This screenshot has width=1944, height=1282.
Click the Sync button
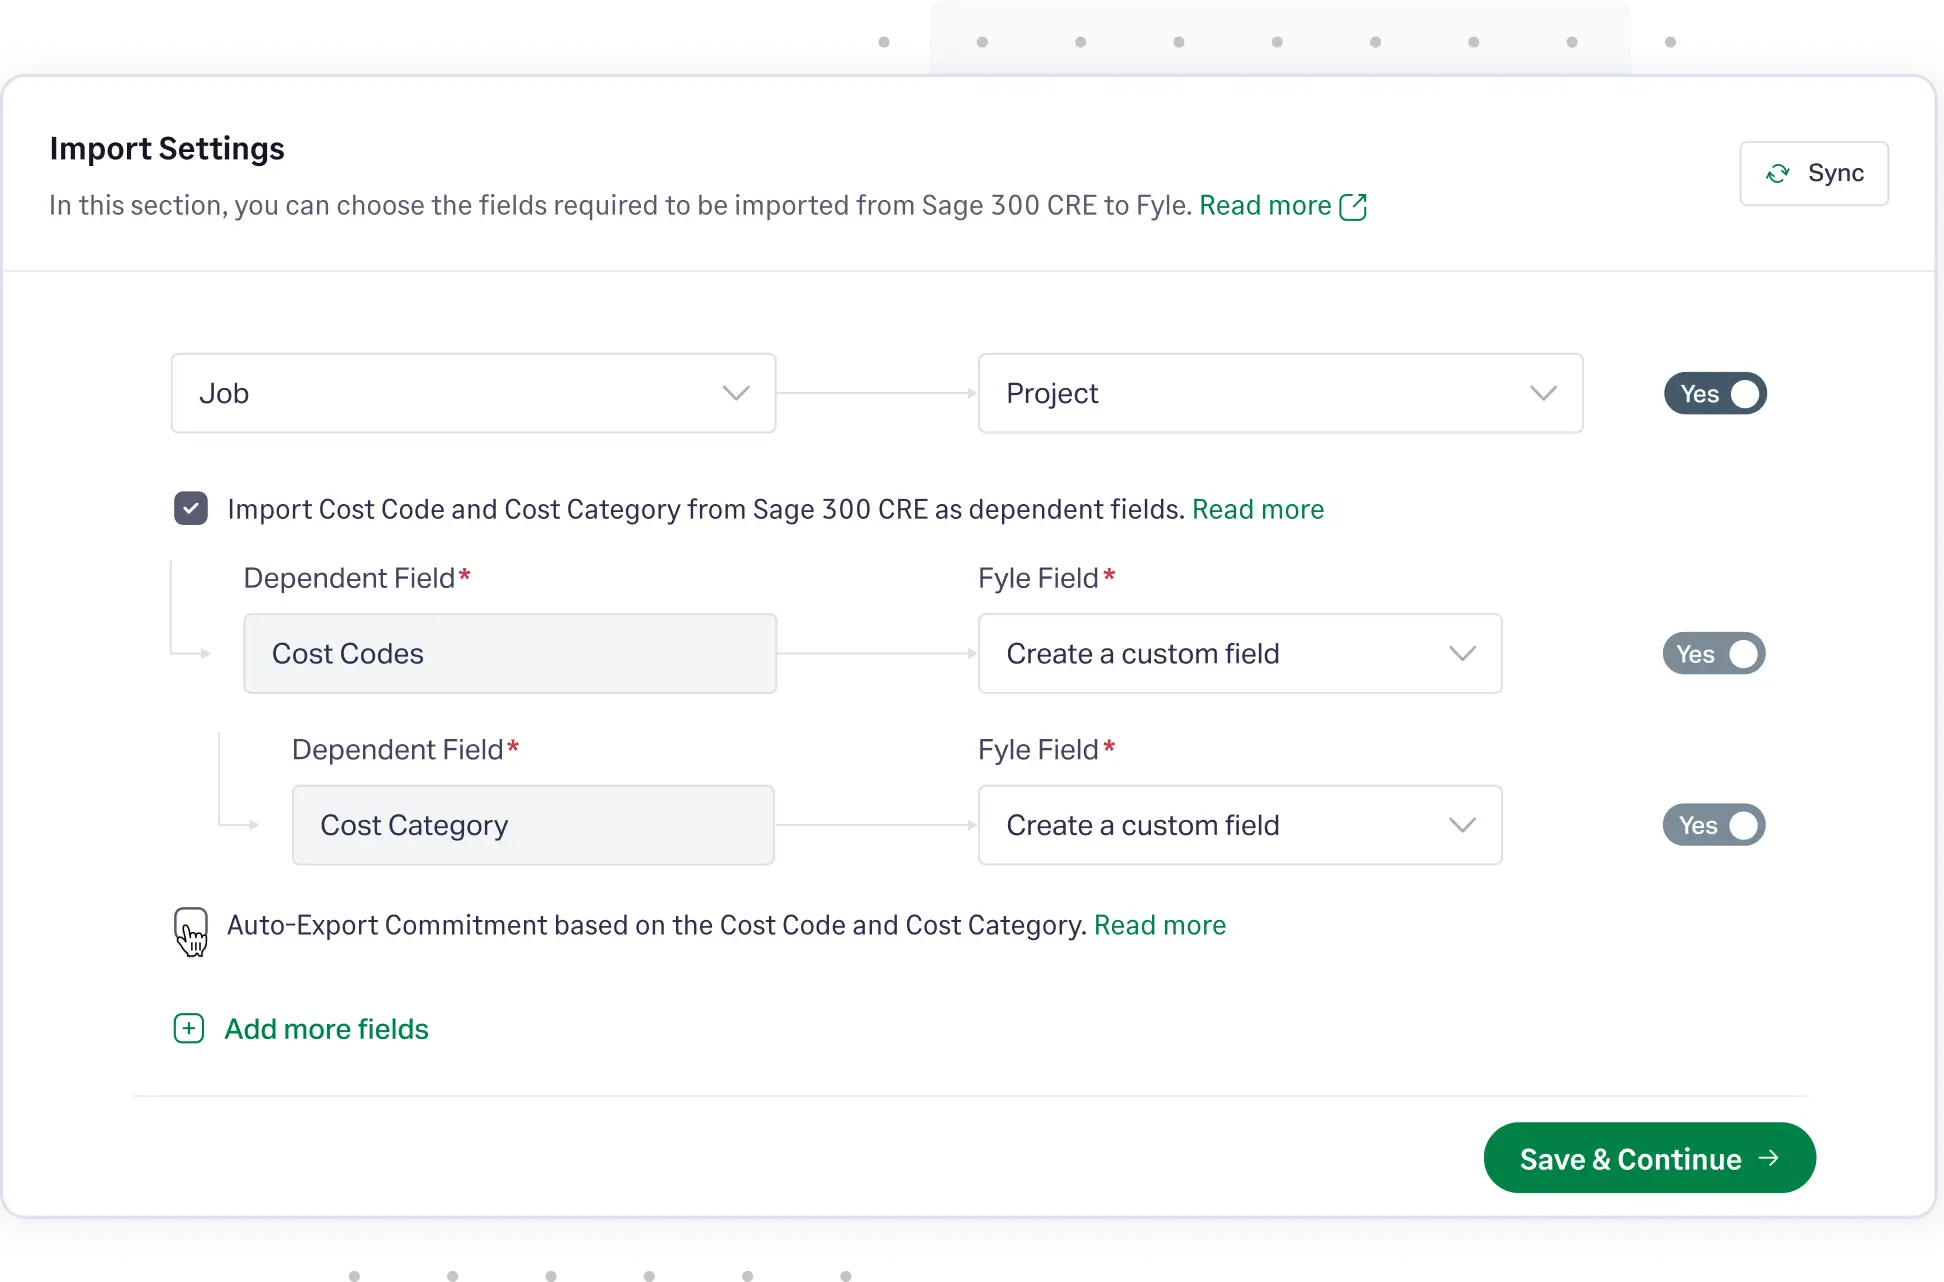click(1813, 172)
